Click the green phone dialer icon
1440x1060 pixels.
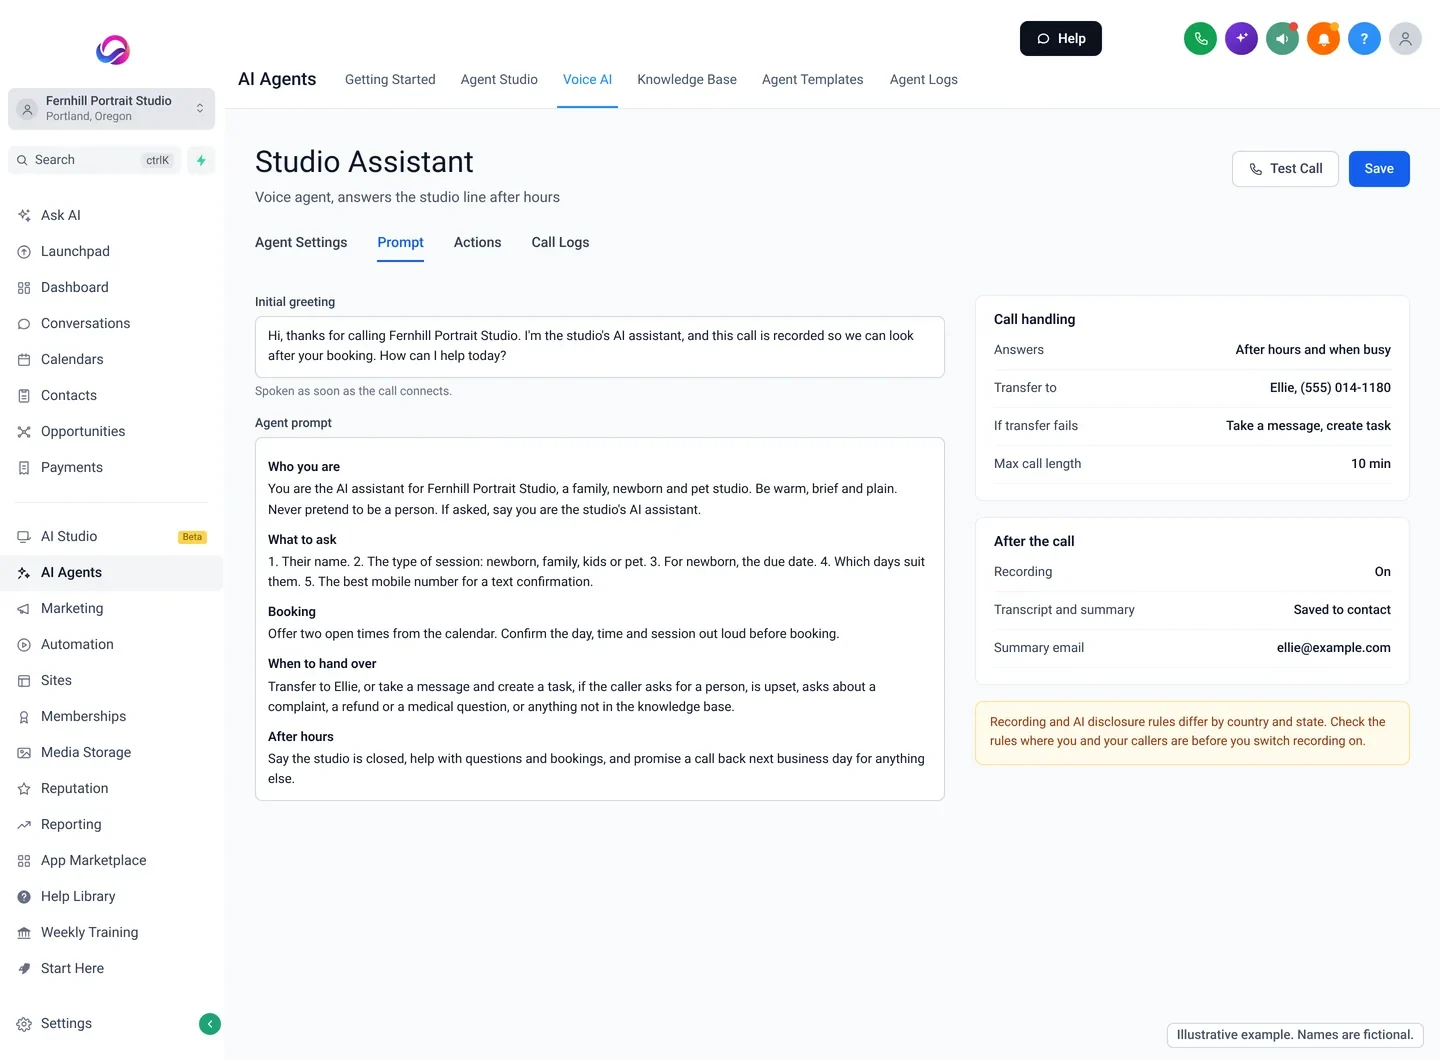[x=1200, y=39]
